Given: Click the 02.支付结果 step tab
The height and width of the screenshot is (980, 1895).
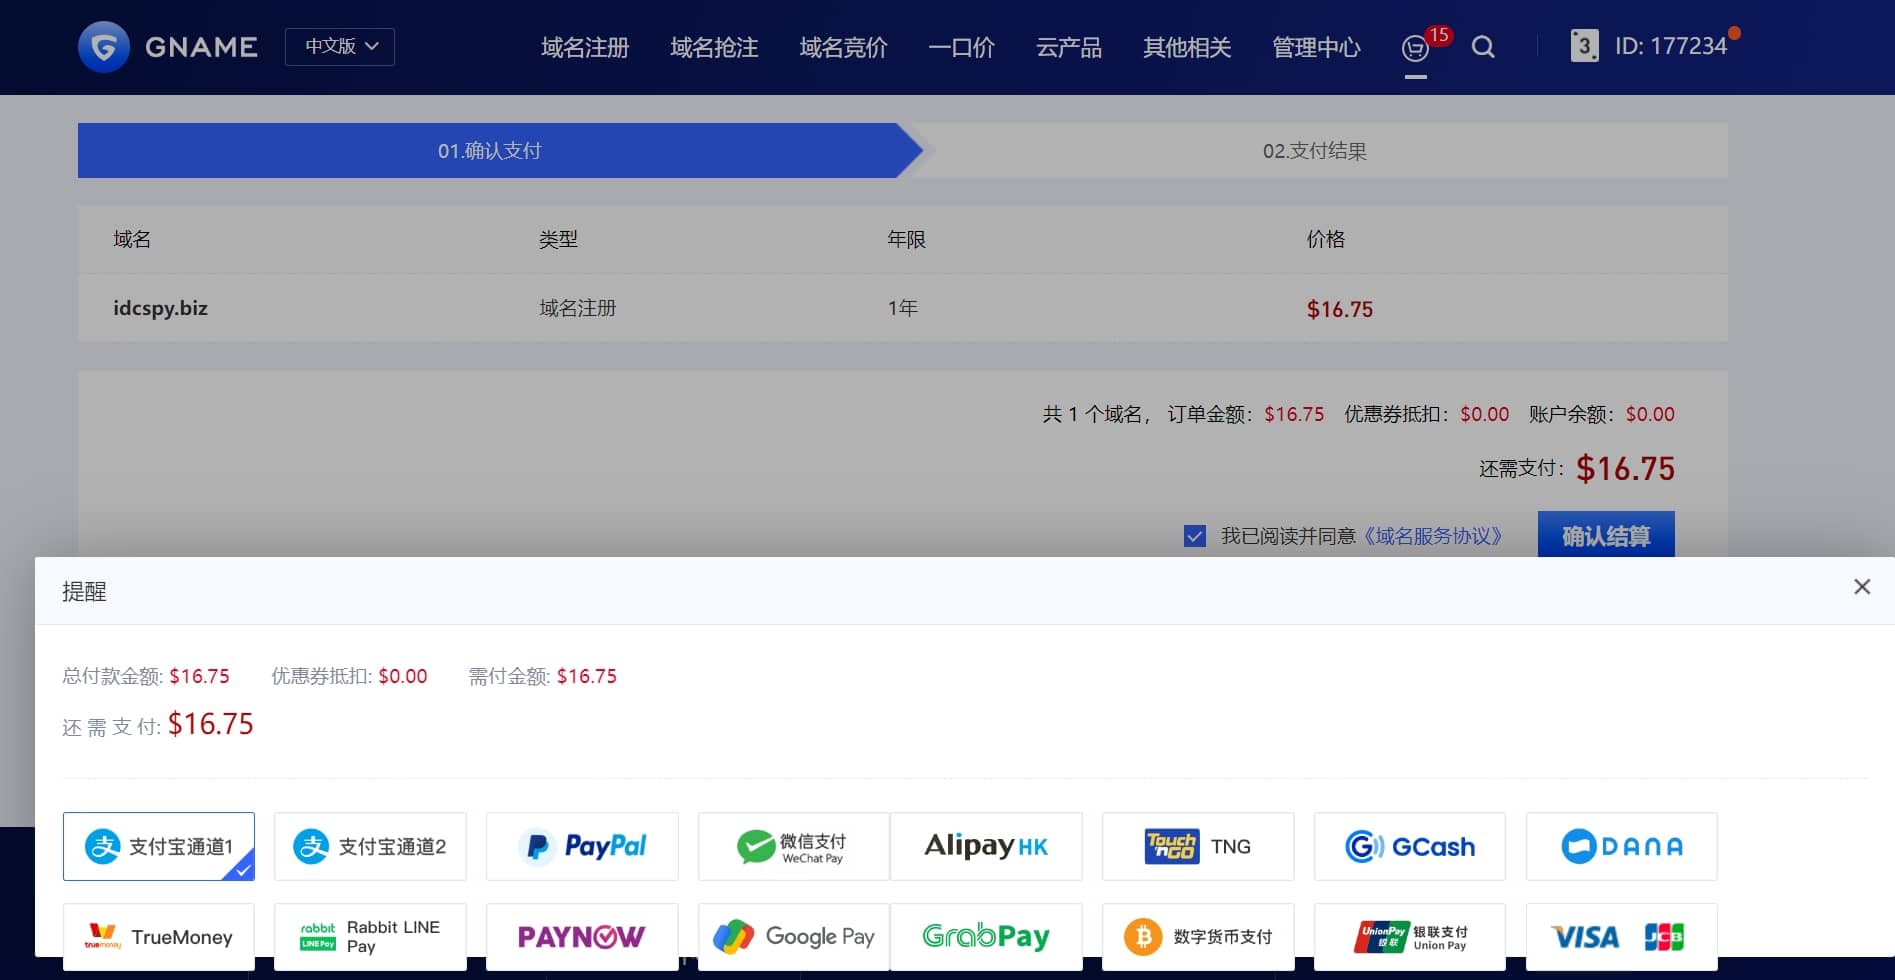Looking at the screenshot, I should click(x=1316, y=150).
